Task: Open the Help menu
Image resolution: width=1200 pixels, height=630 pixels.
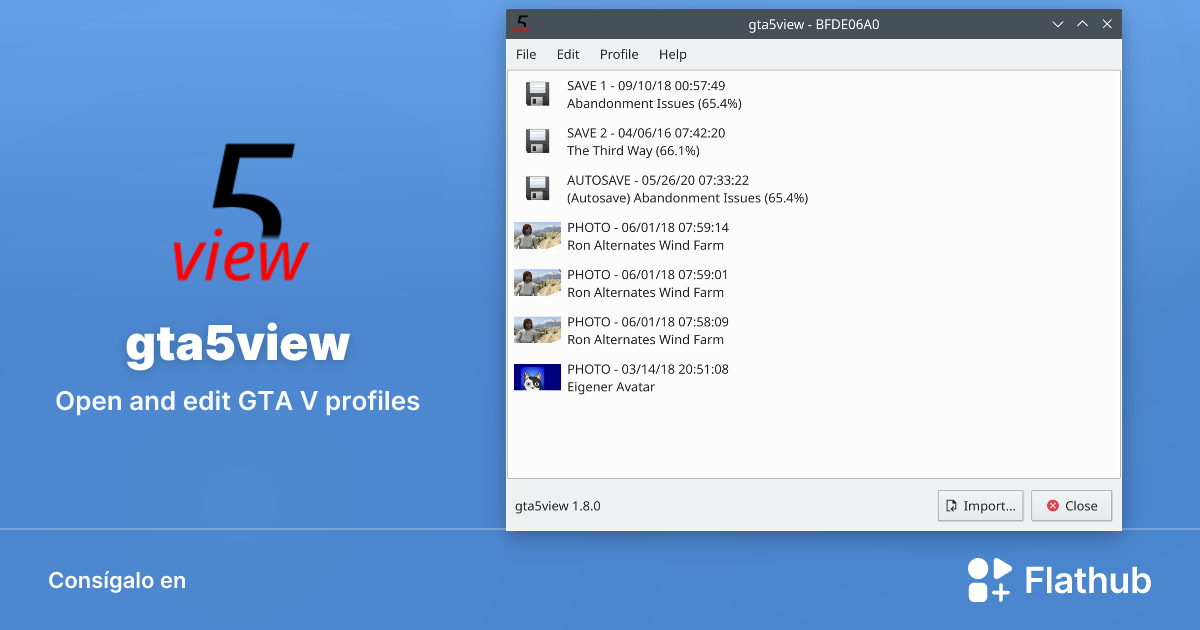Action: [672, 54]
